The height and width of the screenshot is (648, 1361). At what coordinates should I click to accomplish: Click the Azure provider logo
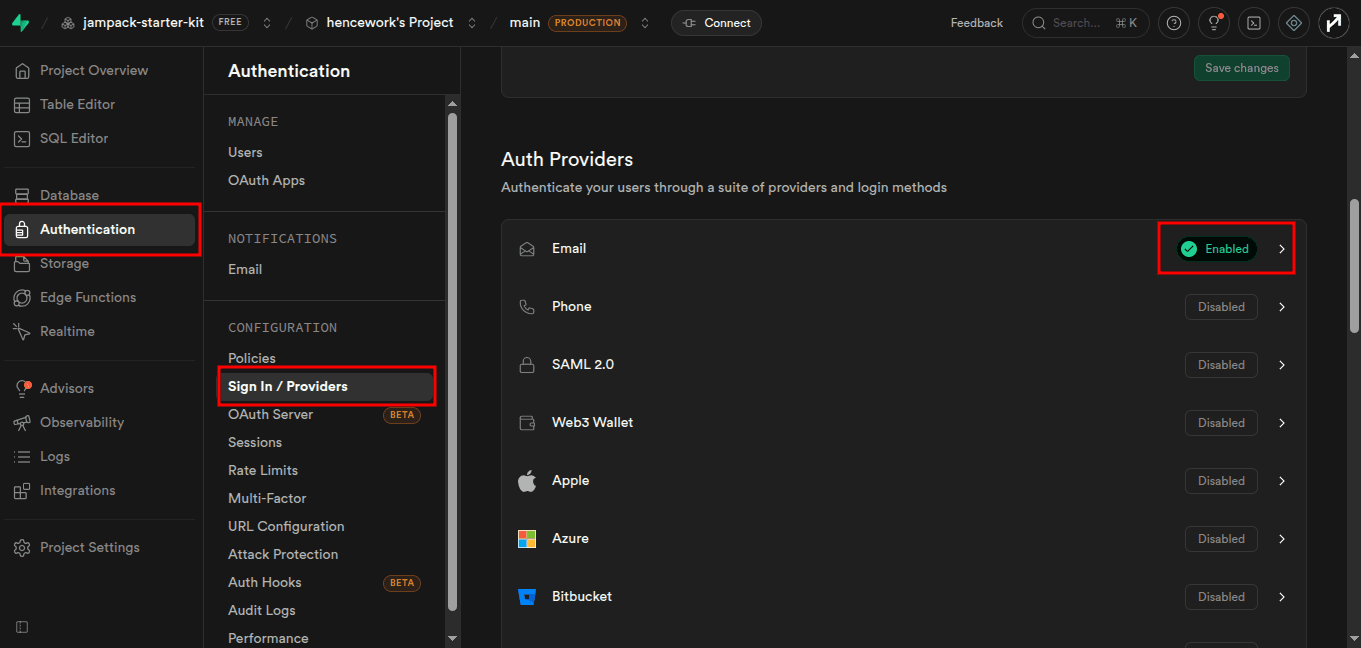point(527,539)
